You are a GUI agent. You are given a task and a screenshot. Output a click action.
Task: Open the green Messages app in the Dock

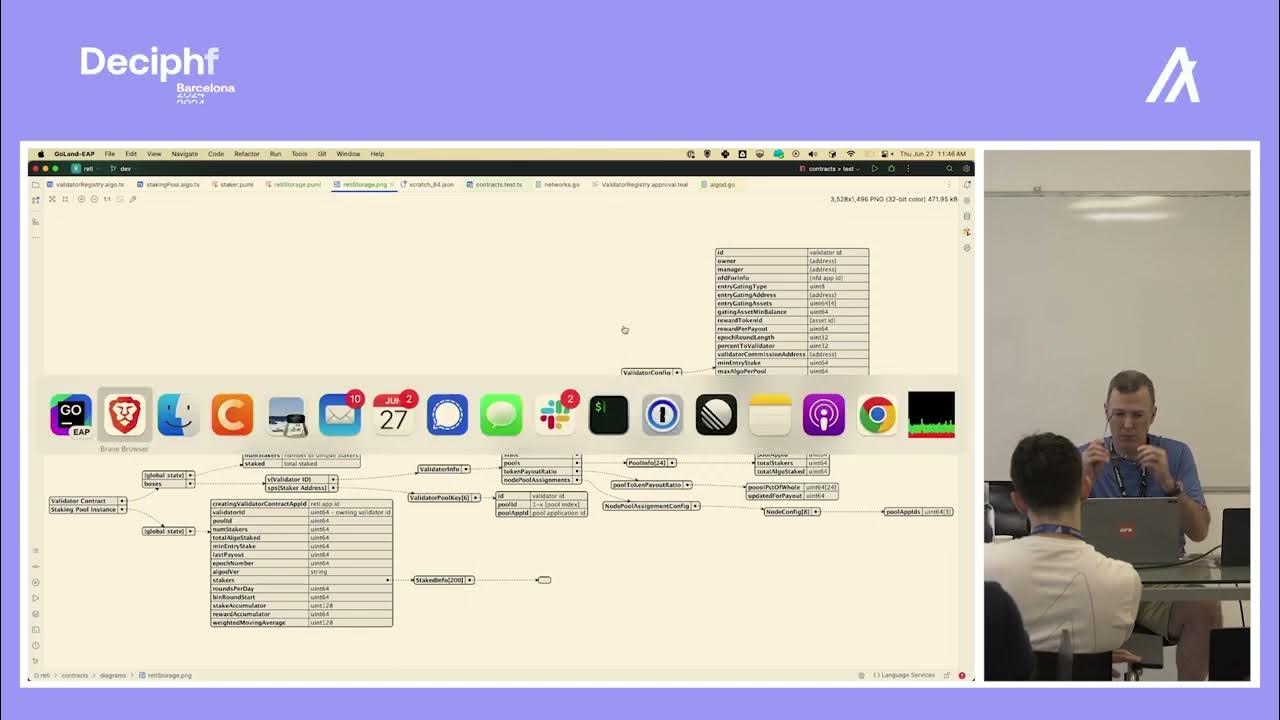[x=501, y=415]
